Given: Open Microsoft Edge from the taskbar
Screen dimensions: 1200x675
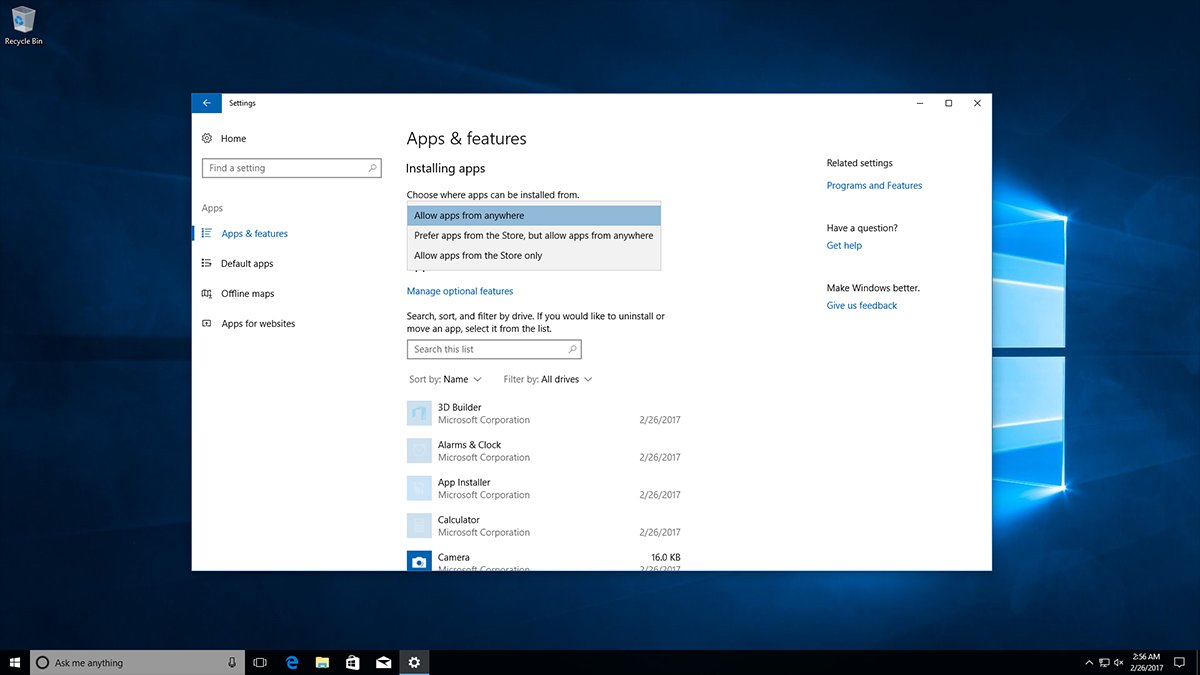Looking at the screenshot, I should coord(292,662).
